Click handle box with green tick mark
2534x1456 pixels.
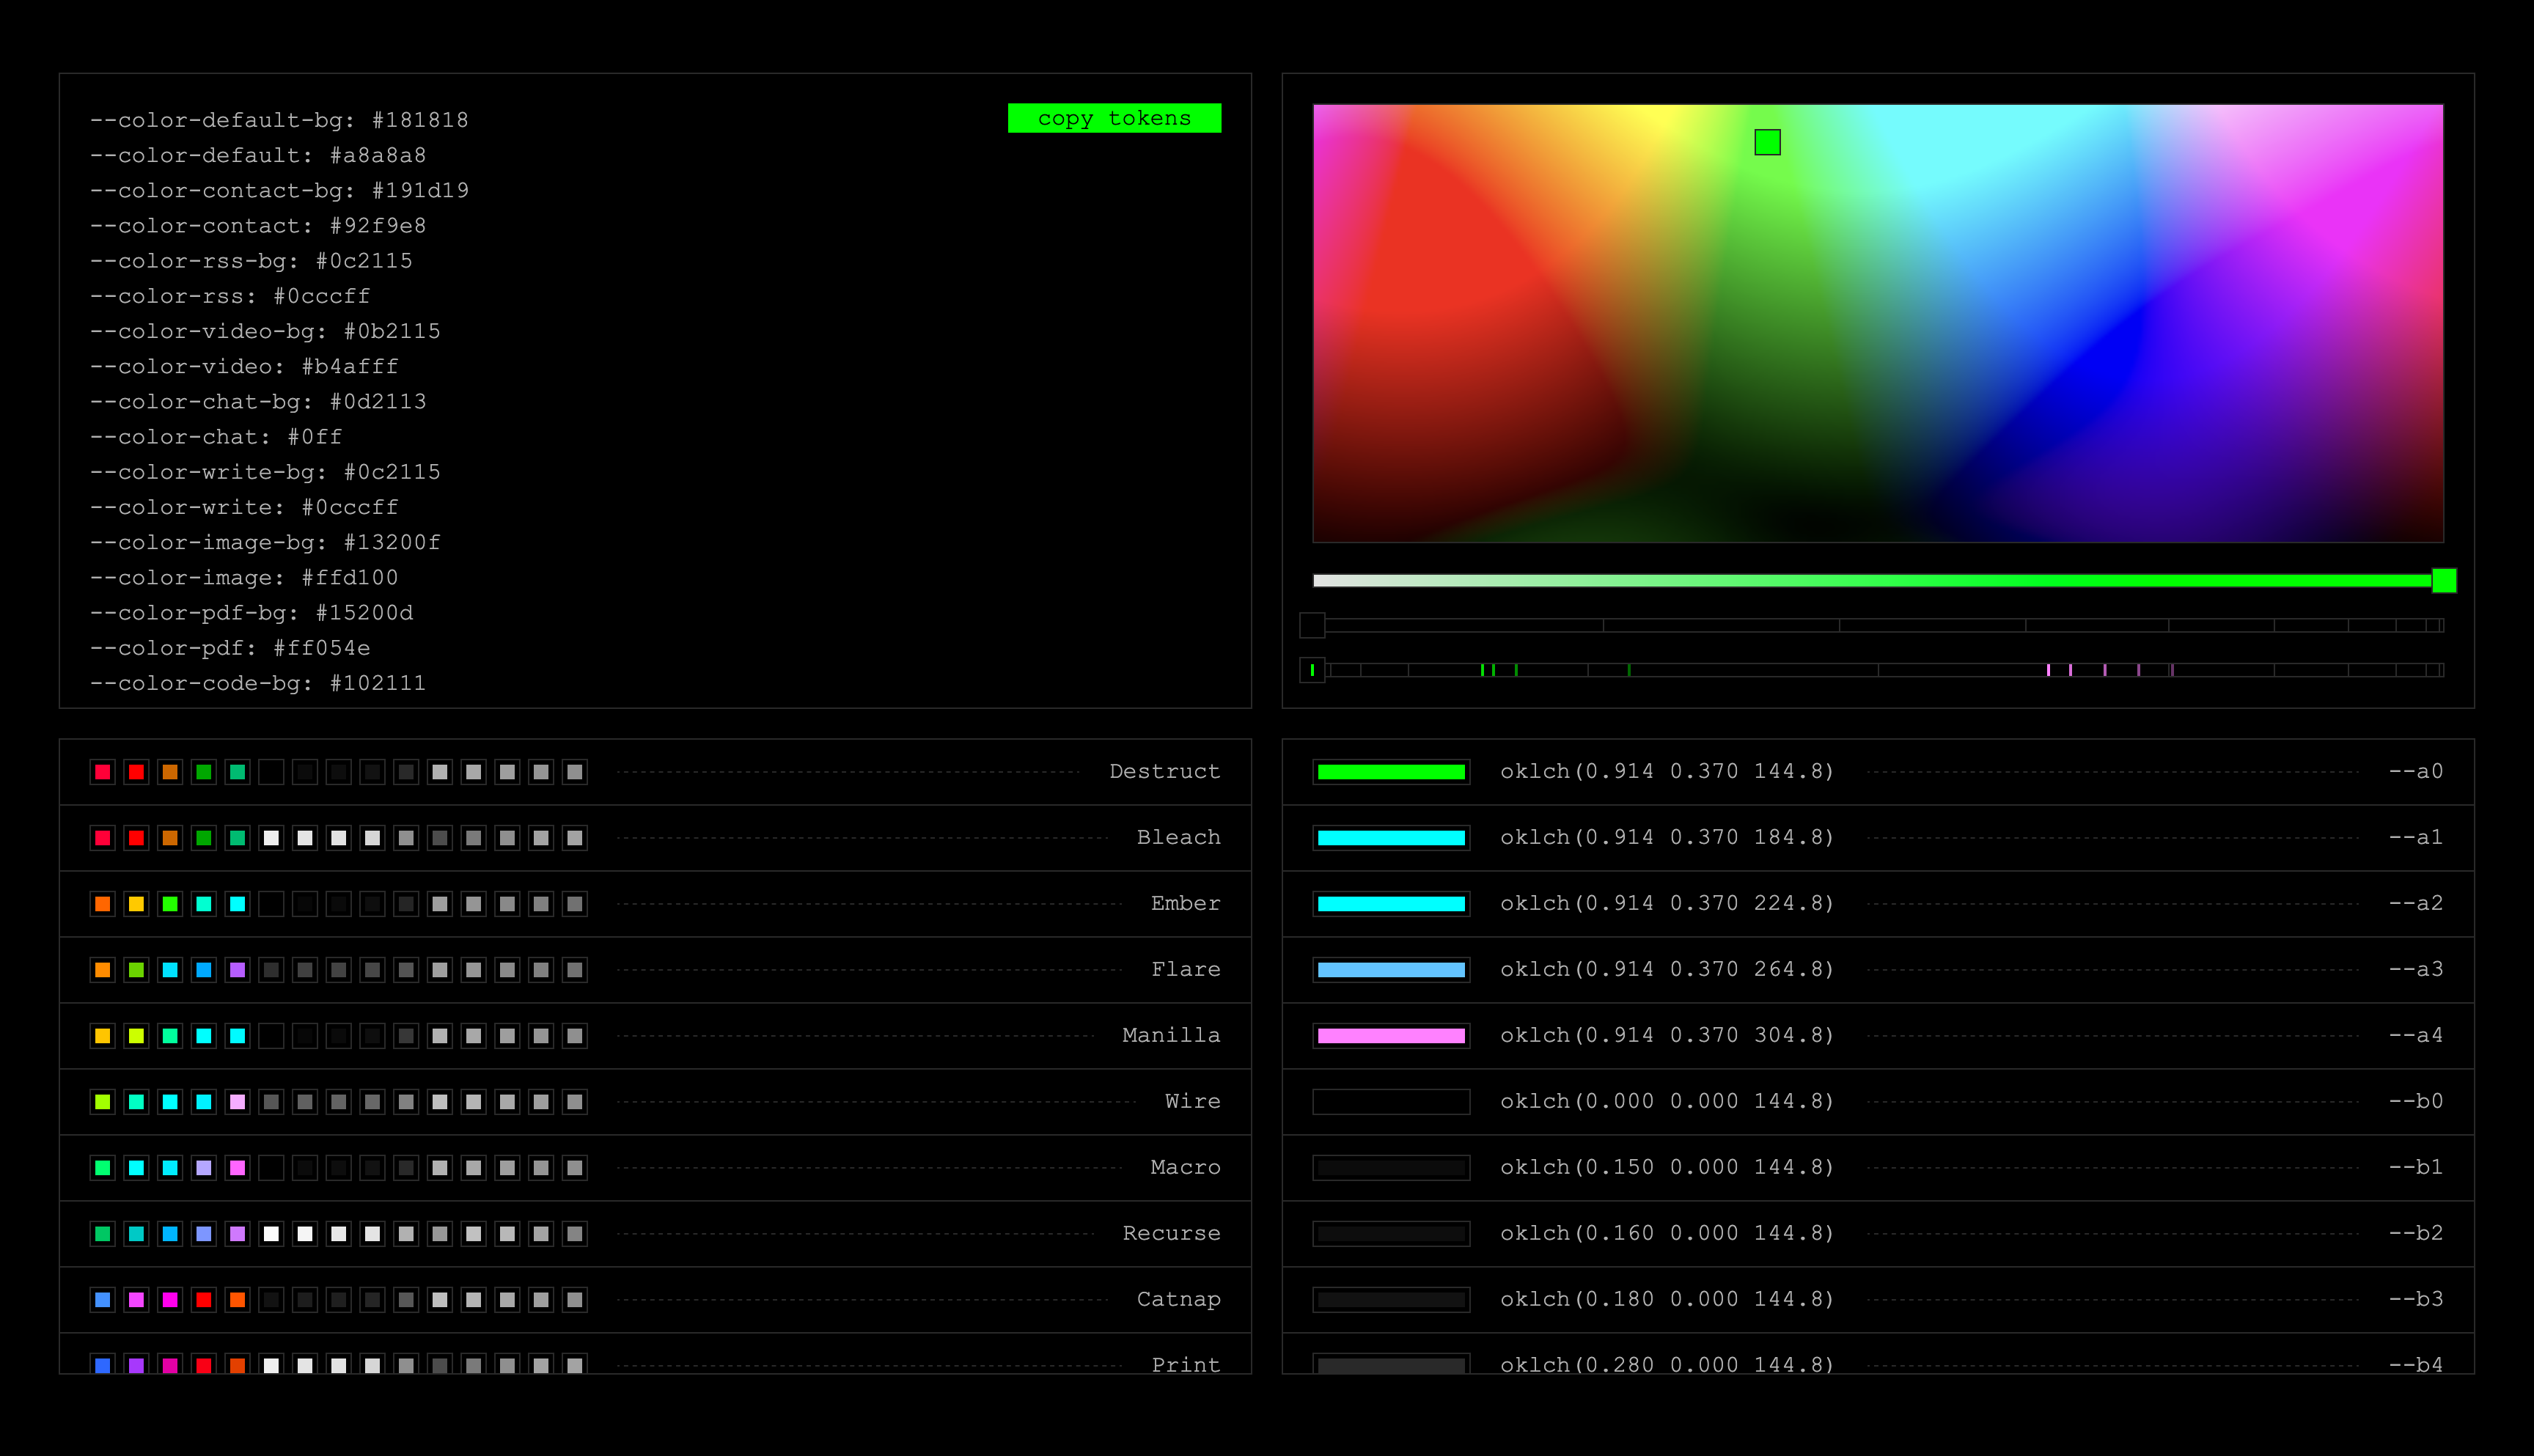1312,670
